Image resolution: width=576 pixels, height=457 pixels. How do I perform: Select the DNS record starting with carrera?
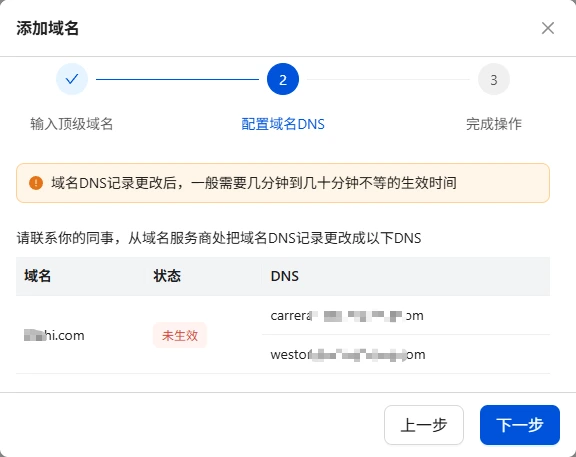point(347,316)
